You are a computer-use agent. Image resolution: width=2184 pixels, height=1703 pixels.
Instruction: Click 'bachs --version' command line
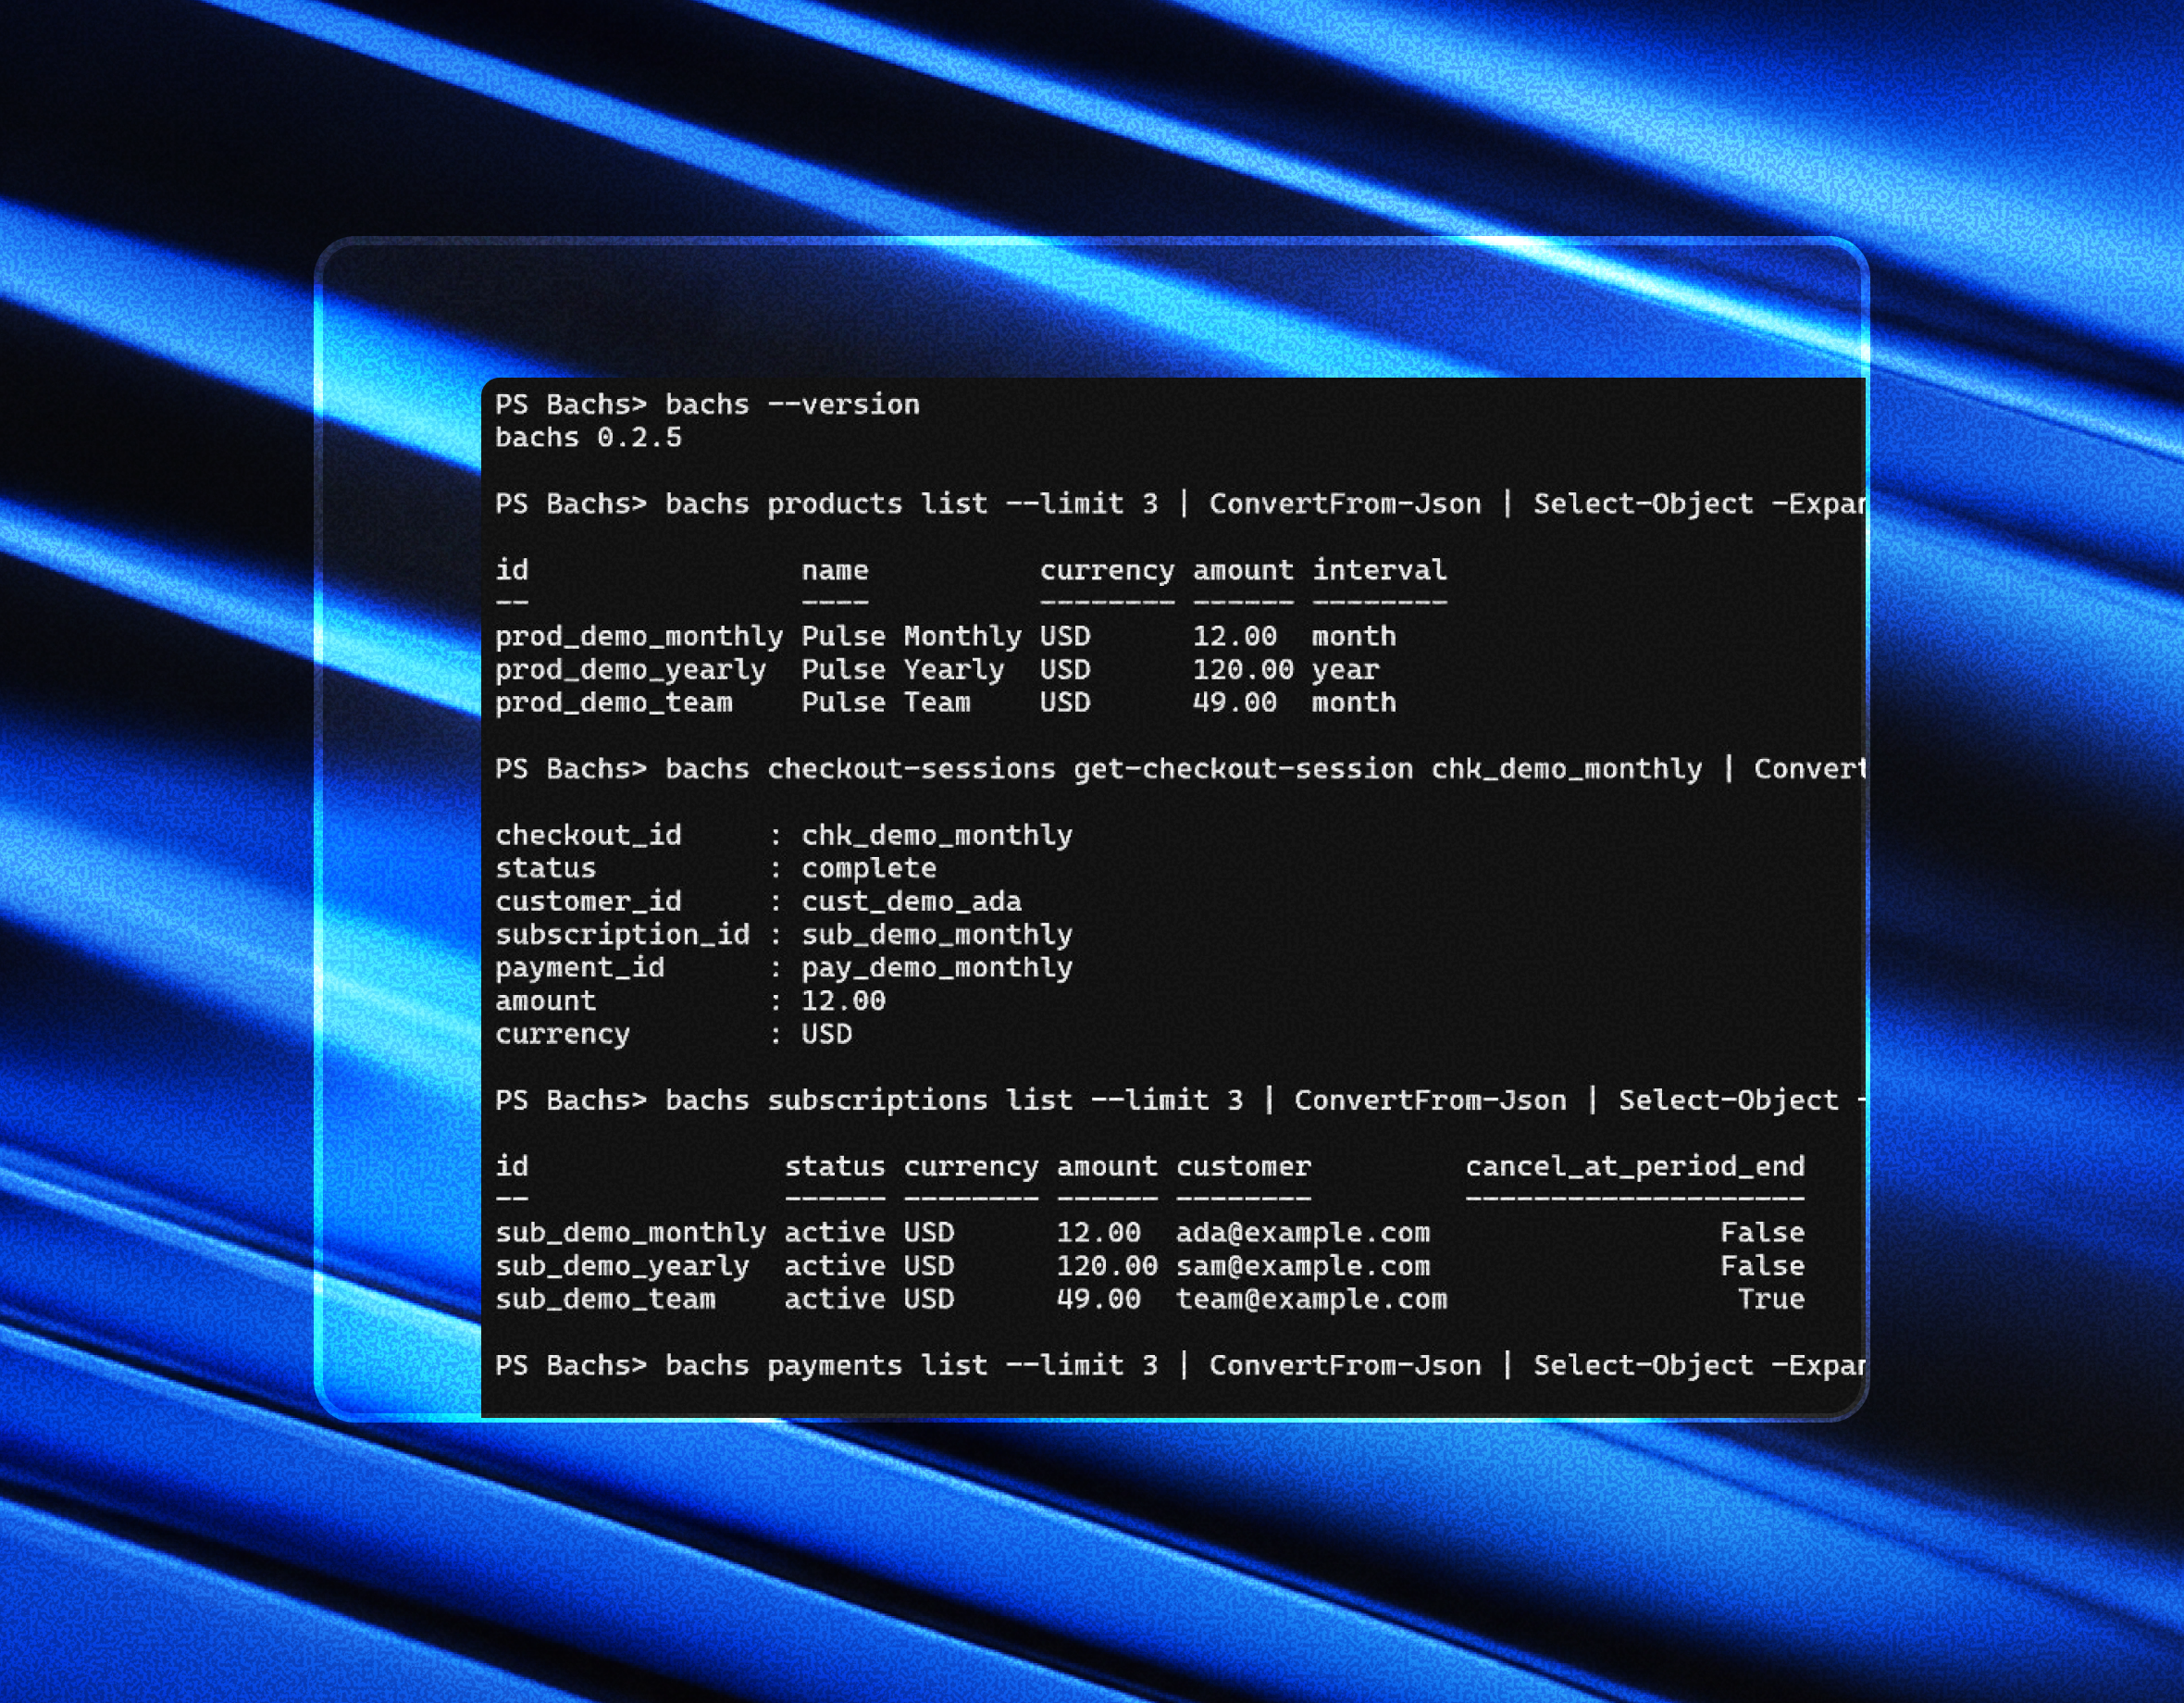[792, 405]
